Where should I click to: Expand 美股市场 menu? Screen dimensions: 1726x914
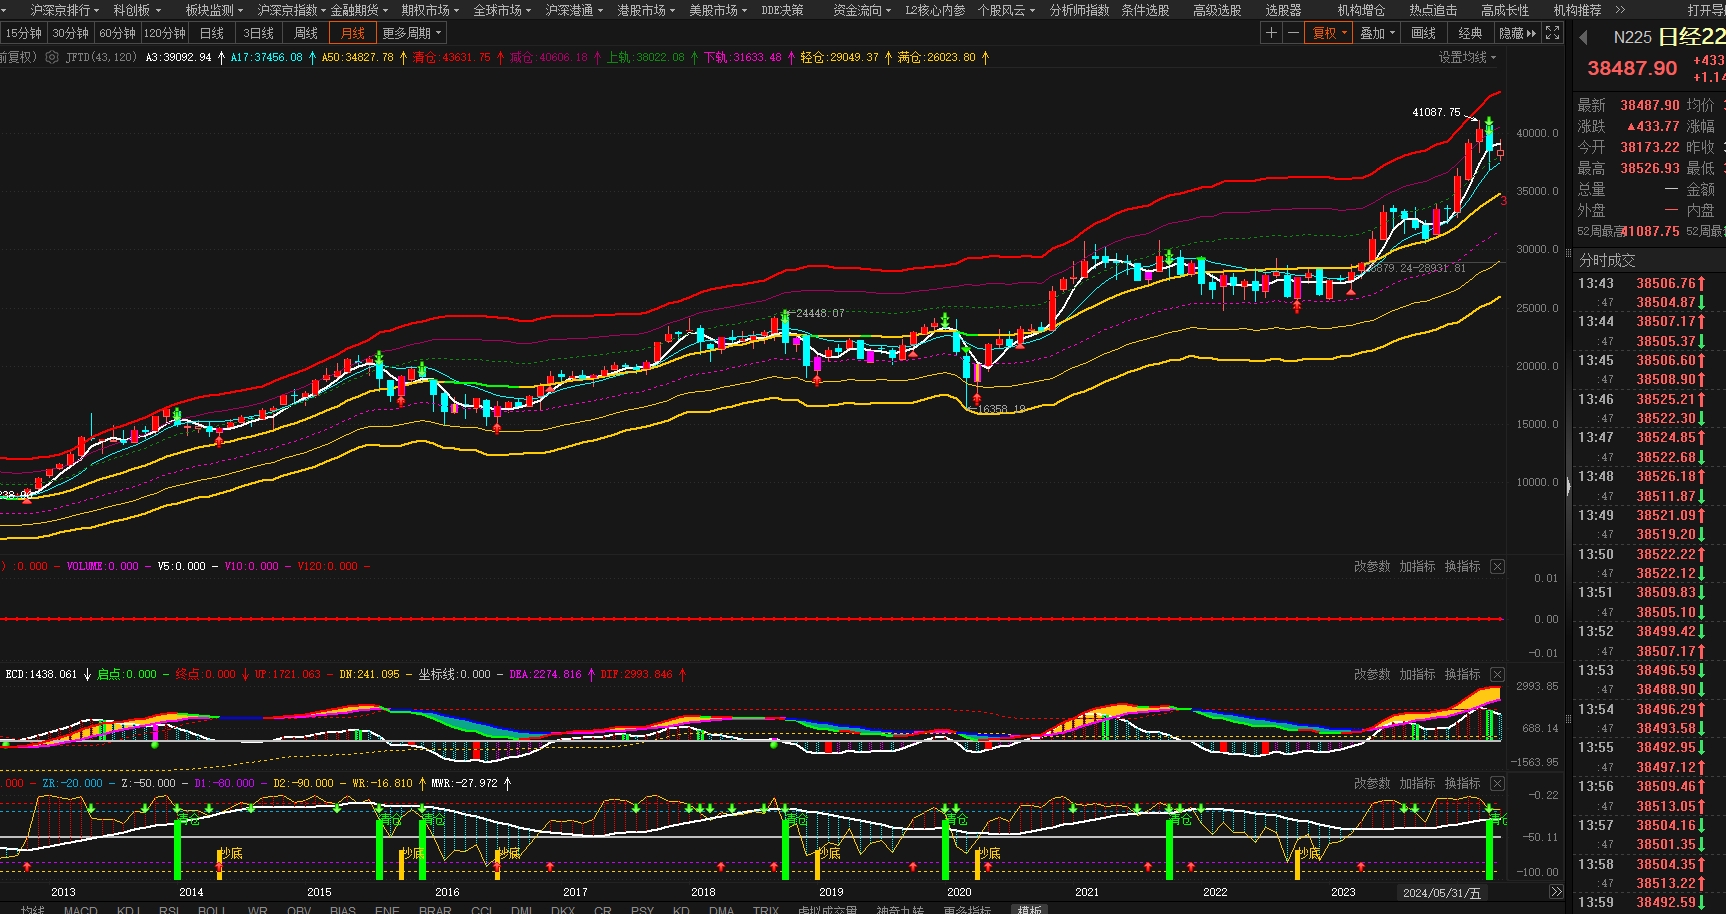(x=718, y=10)
